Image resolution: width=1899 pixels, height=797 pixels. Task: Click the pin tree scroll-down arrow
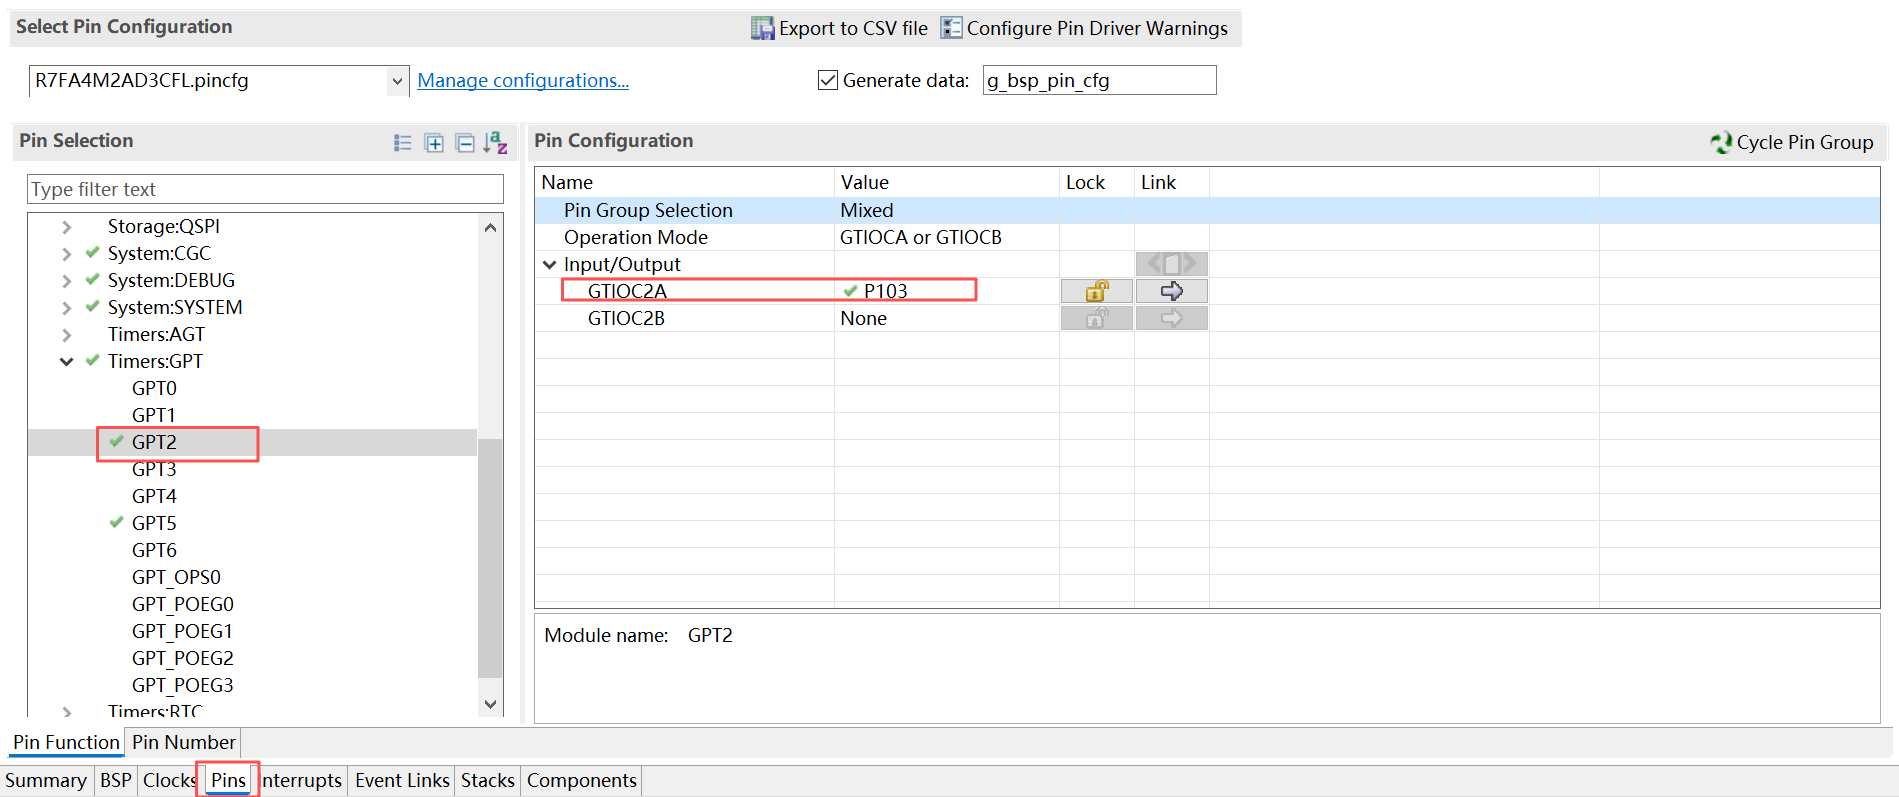click(x=490, y=704)
